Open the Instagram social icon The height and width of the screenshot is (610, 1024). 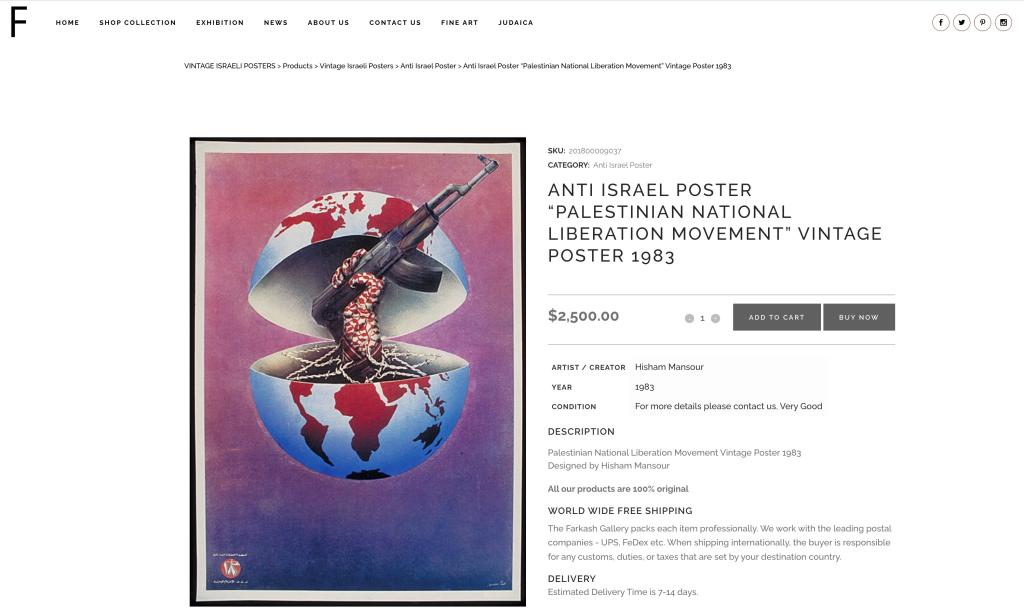[1003, 22]
